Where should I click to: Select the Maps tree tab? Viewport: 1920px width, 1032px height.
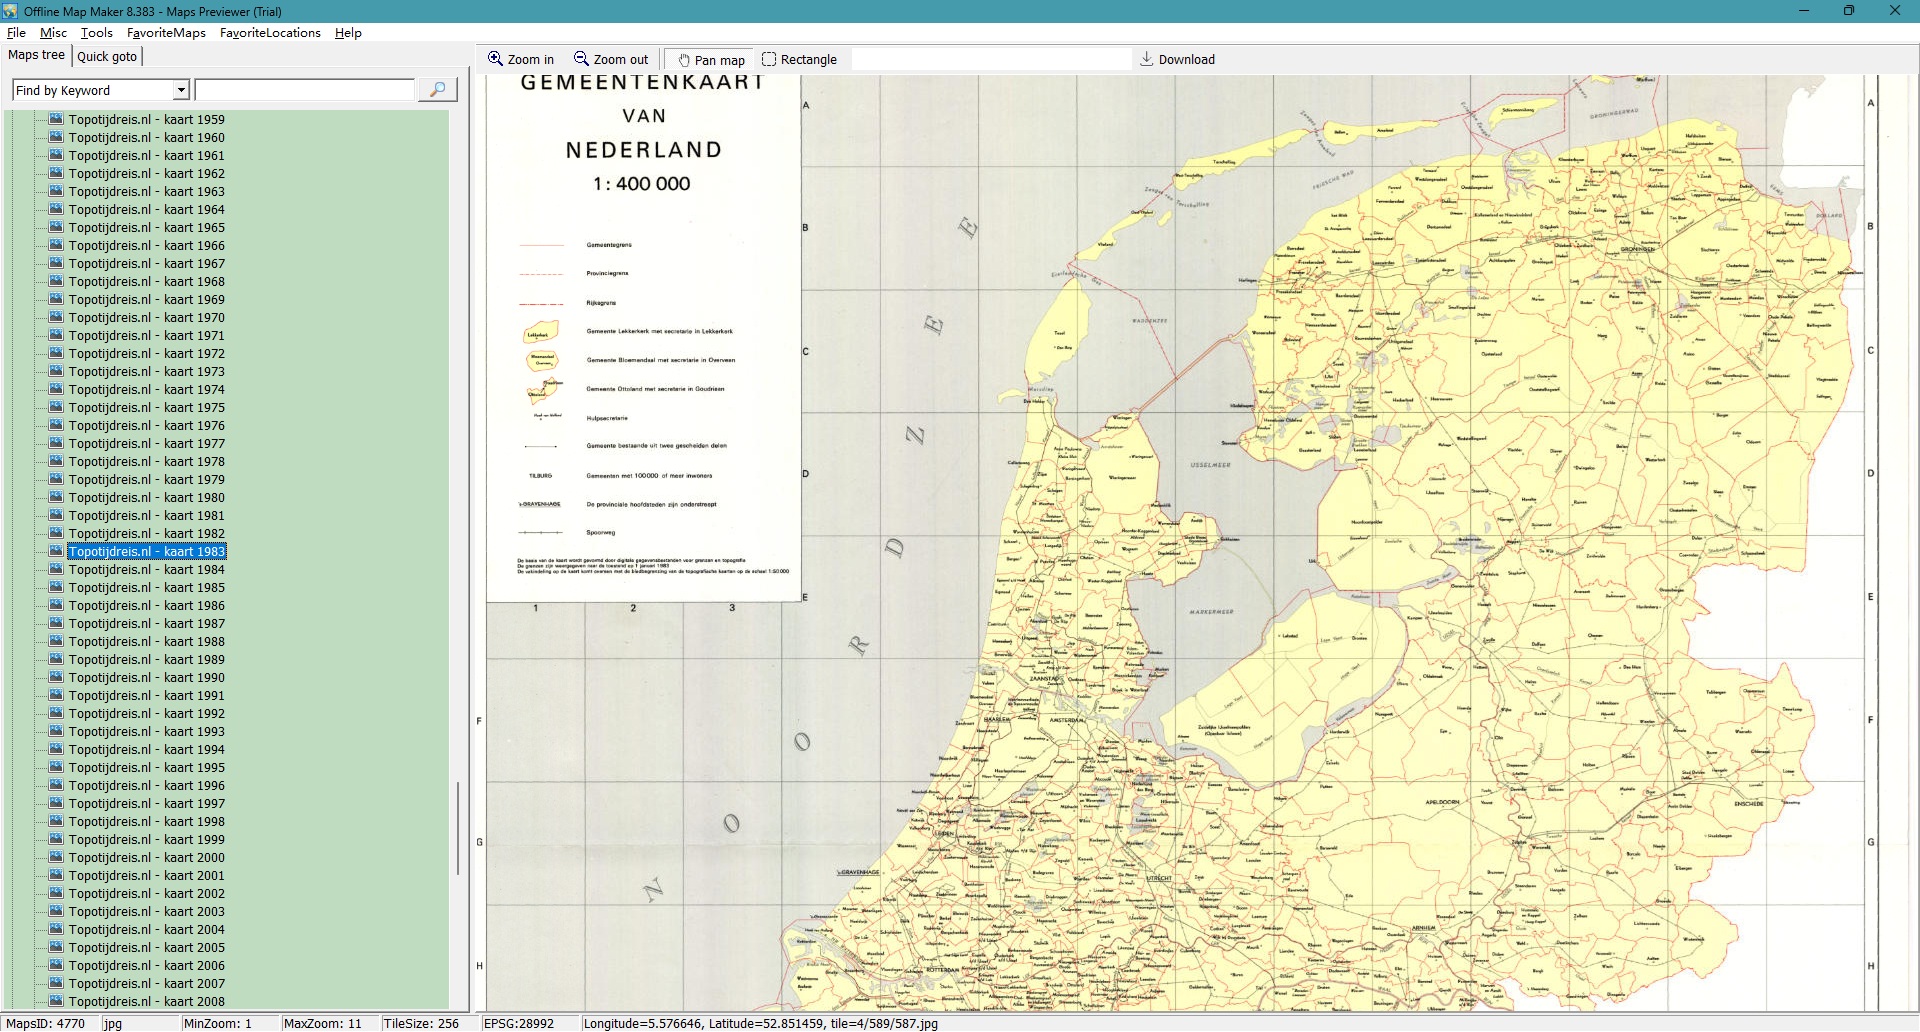point(36,55)
